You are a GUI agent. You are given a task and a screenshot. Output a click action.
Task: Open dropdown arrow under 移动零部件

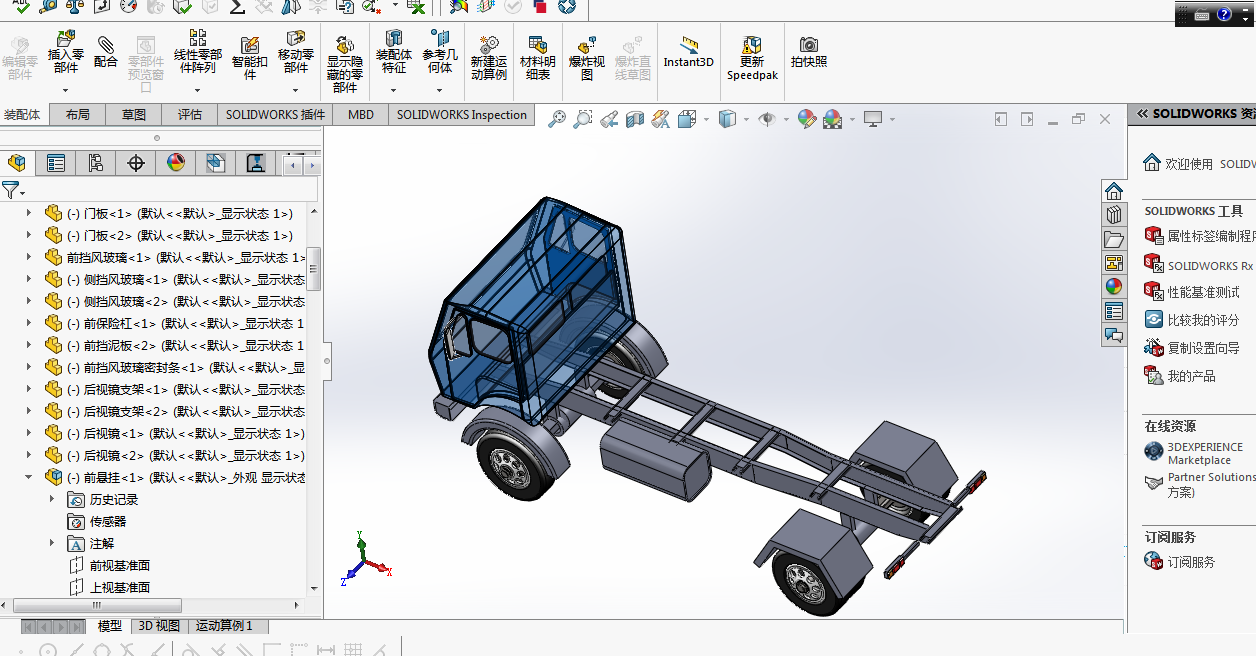(296, 89)
